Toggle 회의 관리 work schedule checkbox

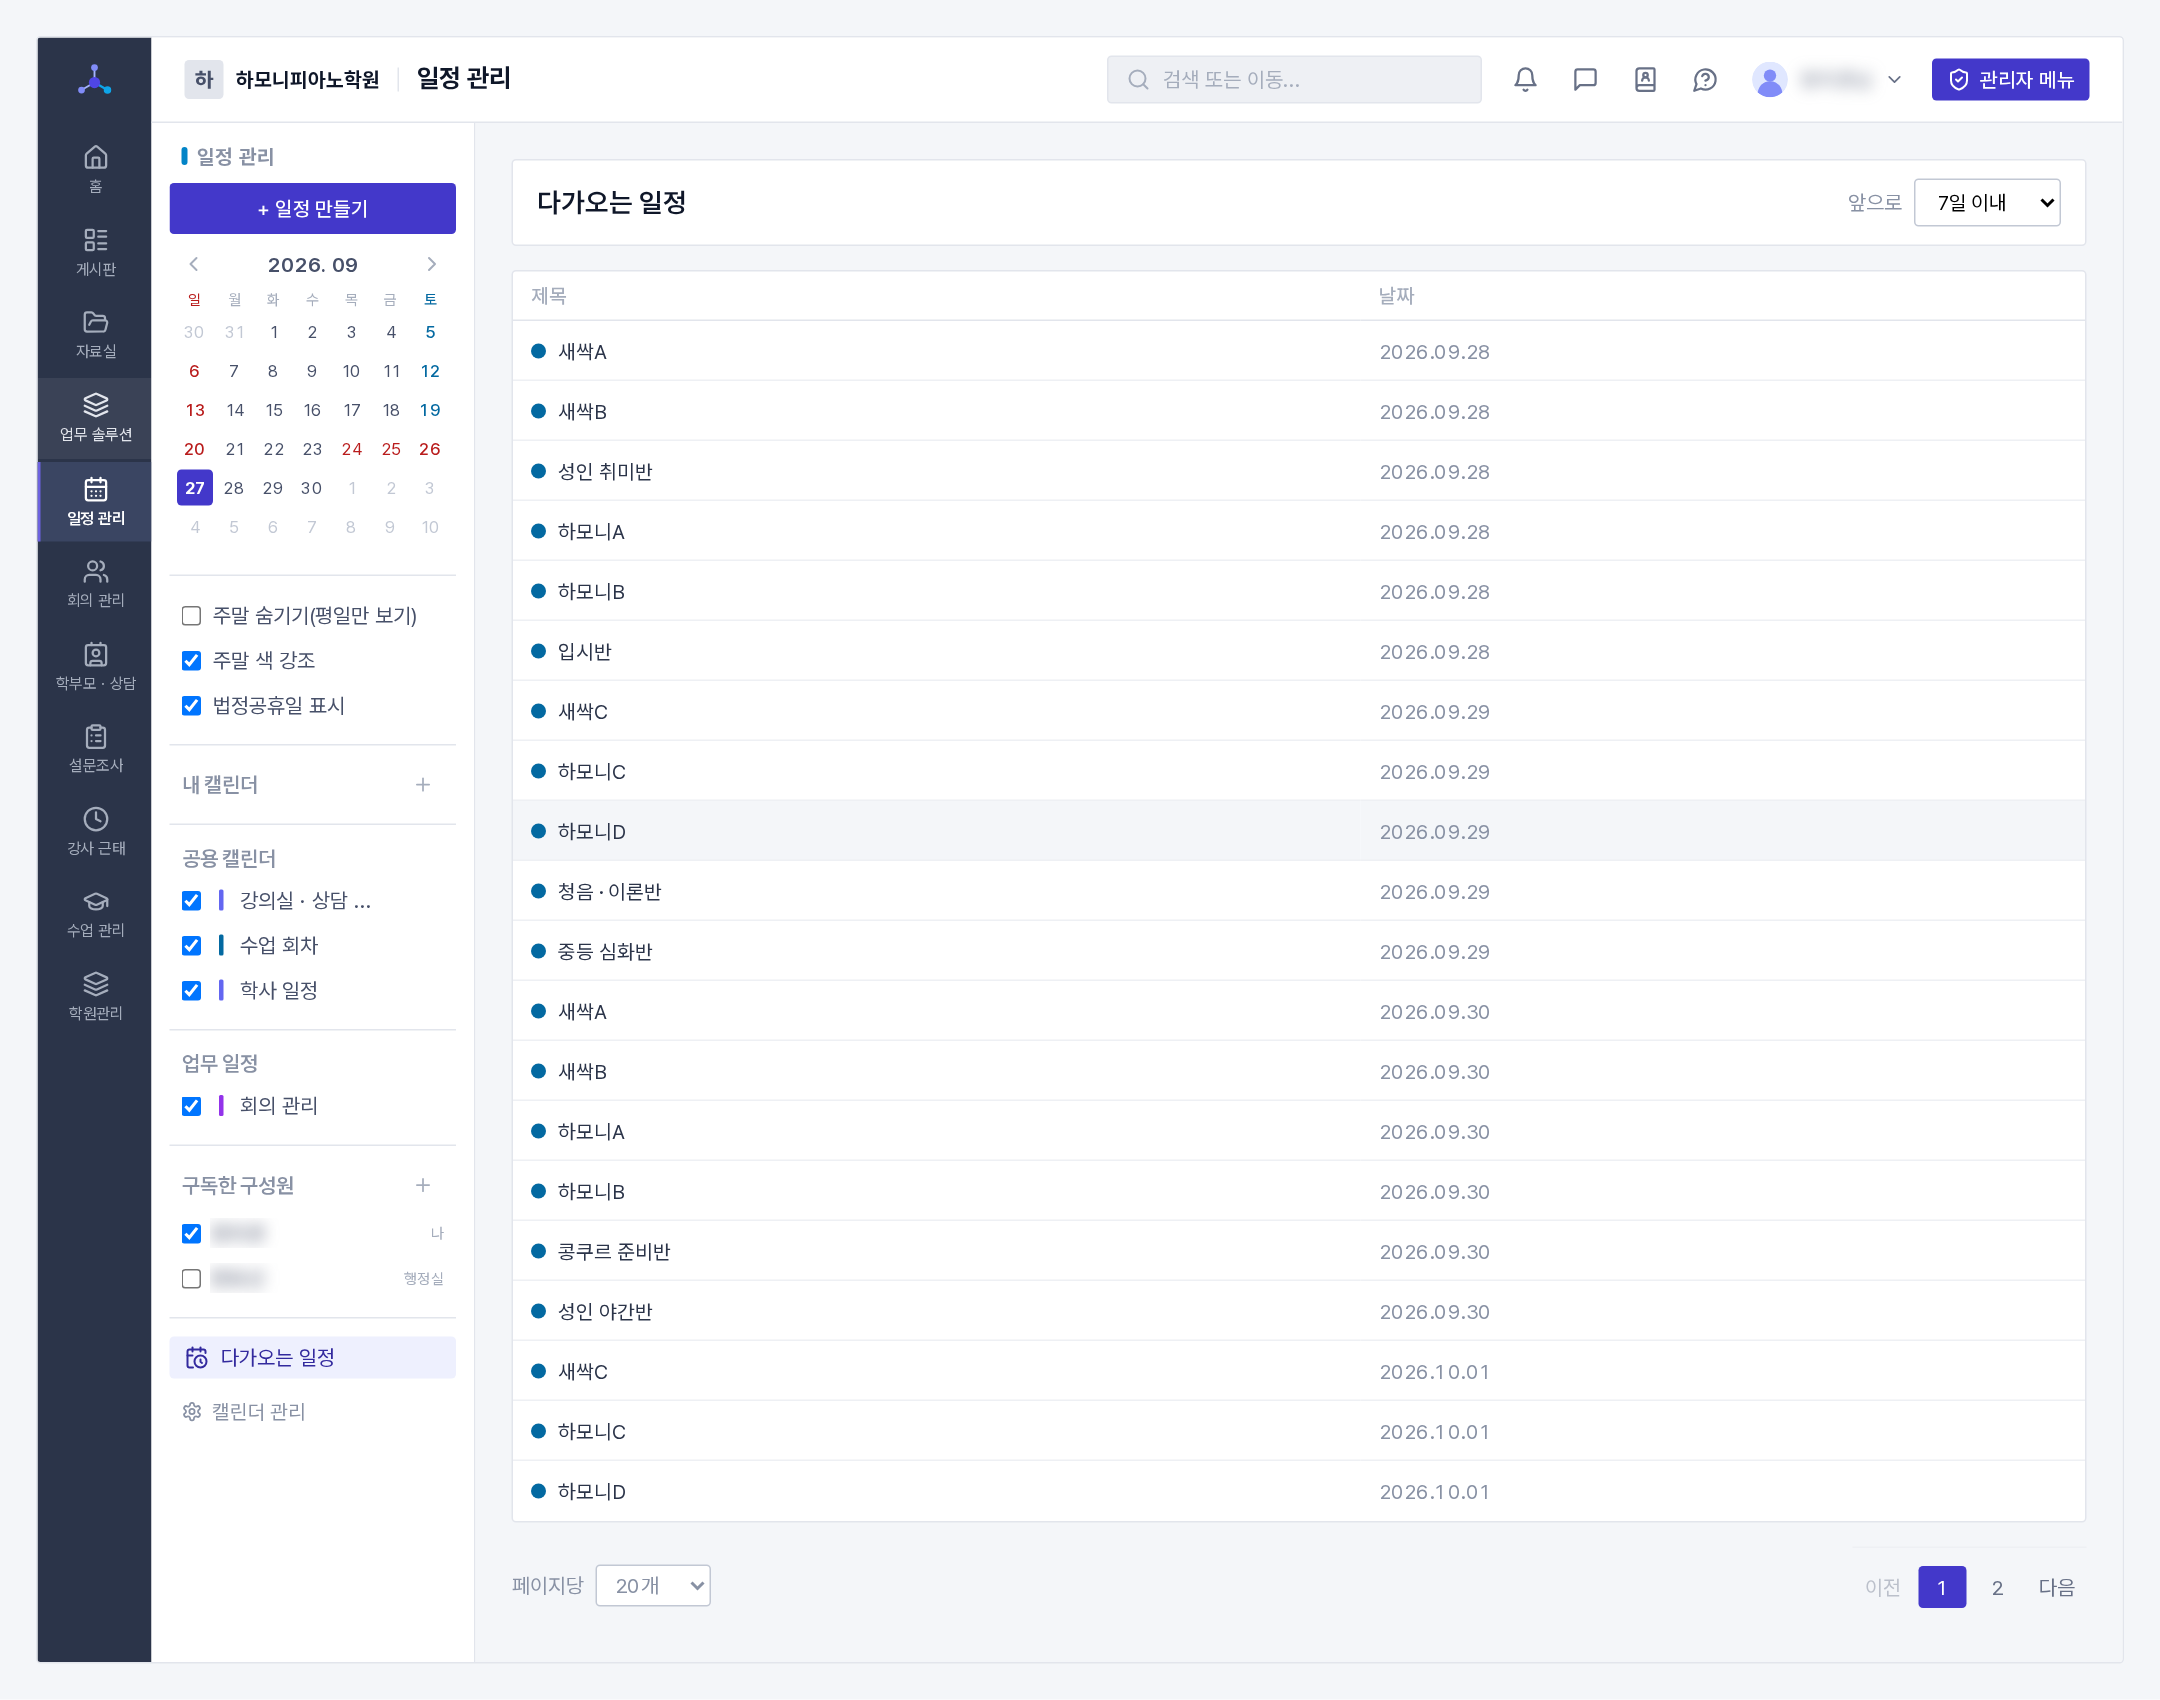coord(191,1106)
